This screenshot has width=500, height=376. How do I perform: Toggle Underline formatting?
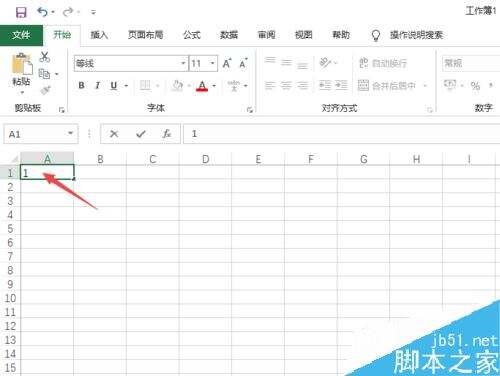pyautogui.click(x=114, y=86)
